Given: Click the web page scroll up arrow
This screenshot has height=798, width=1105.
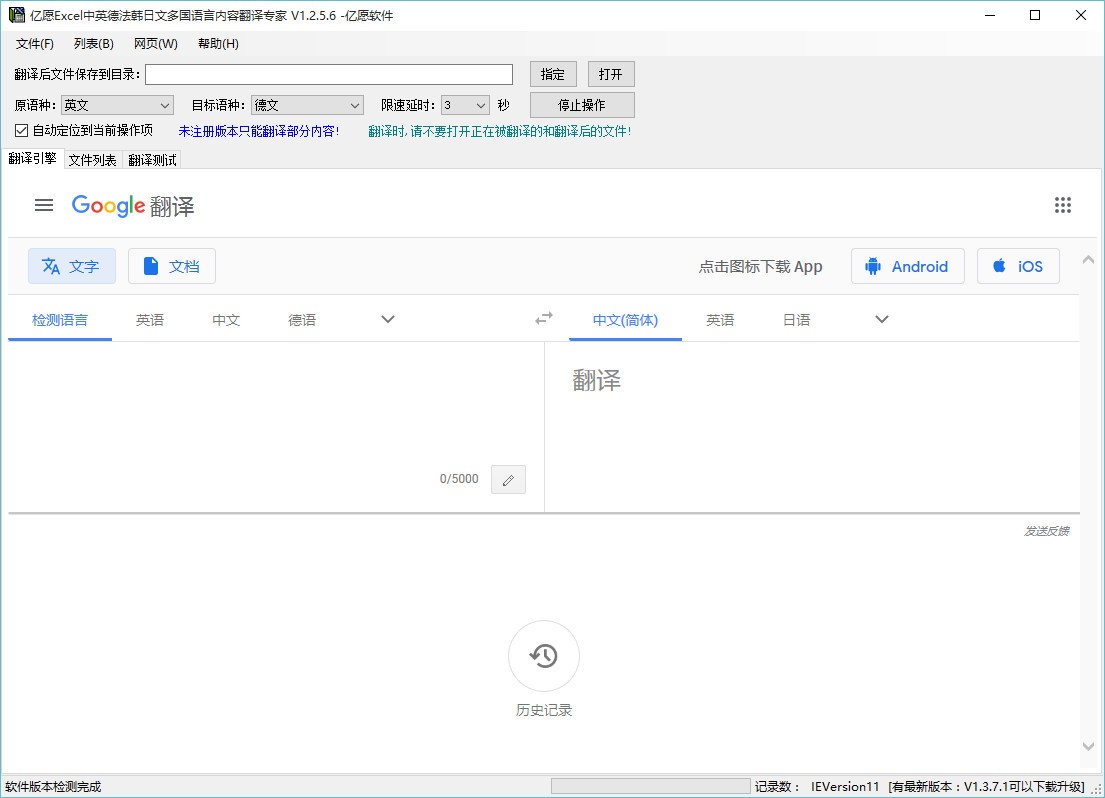Looking at the screenshot, I should pos(1088,260).
